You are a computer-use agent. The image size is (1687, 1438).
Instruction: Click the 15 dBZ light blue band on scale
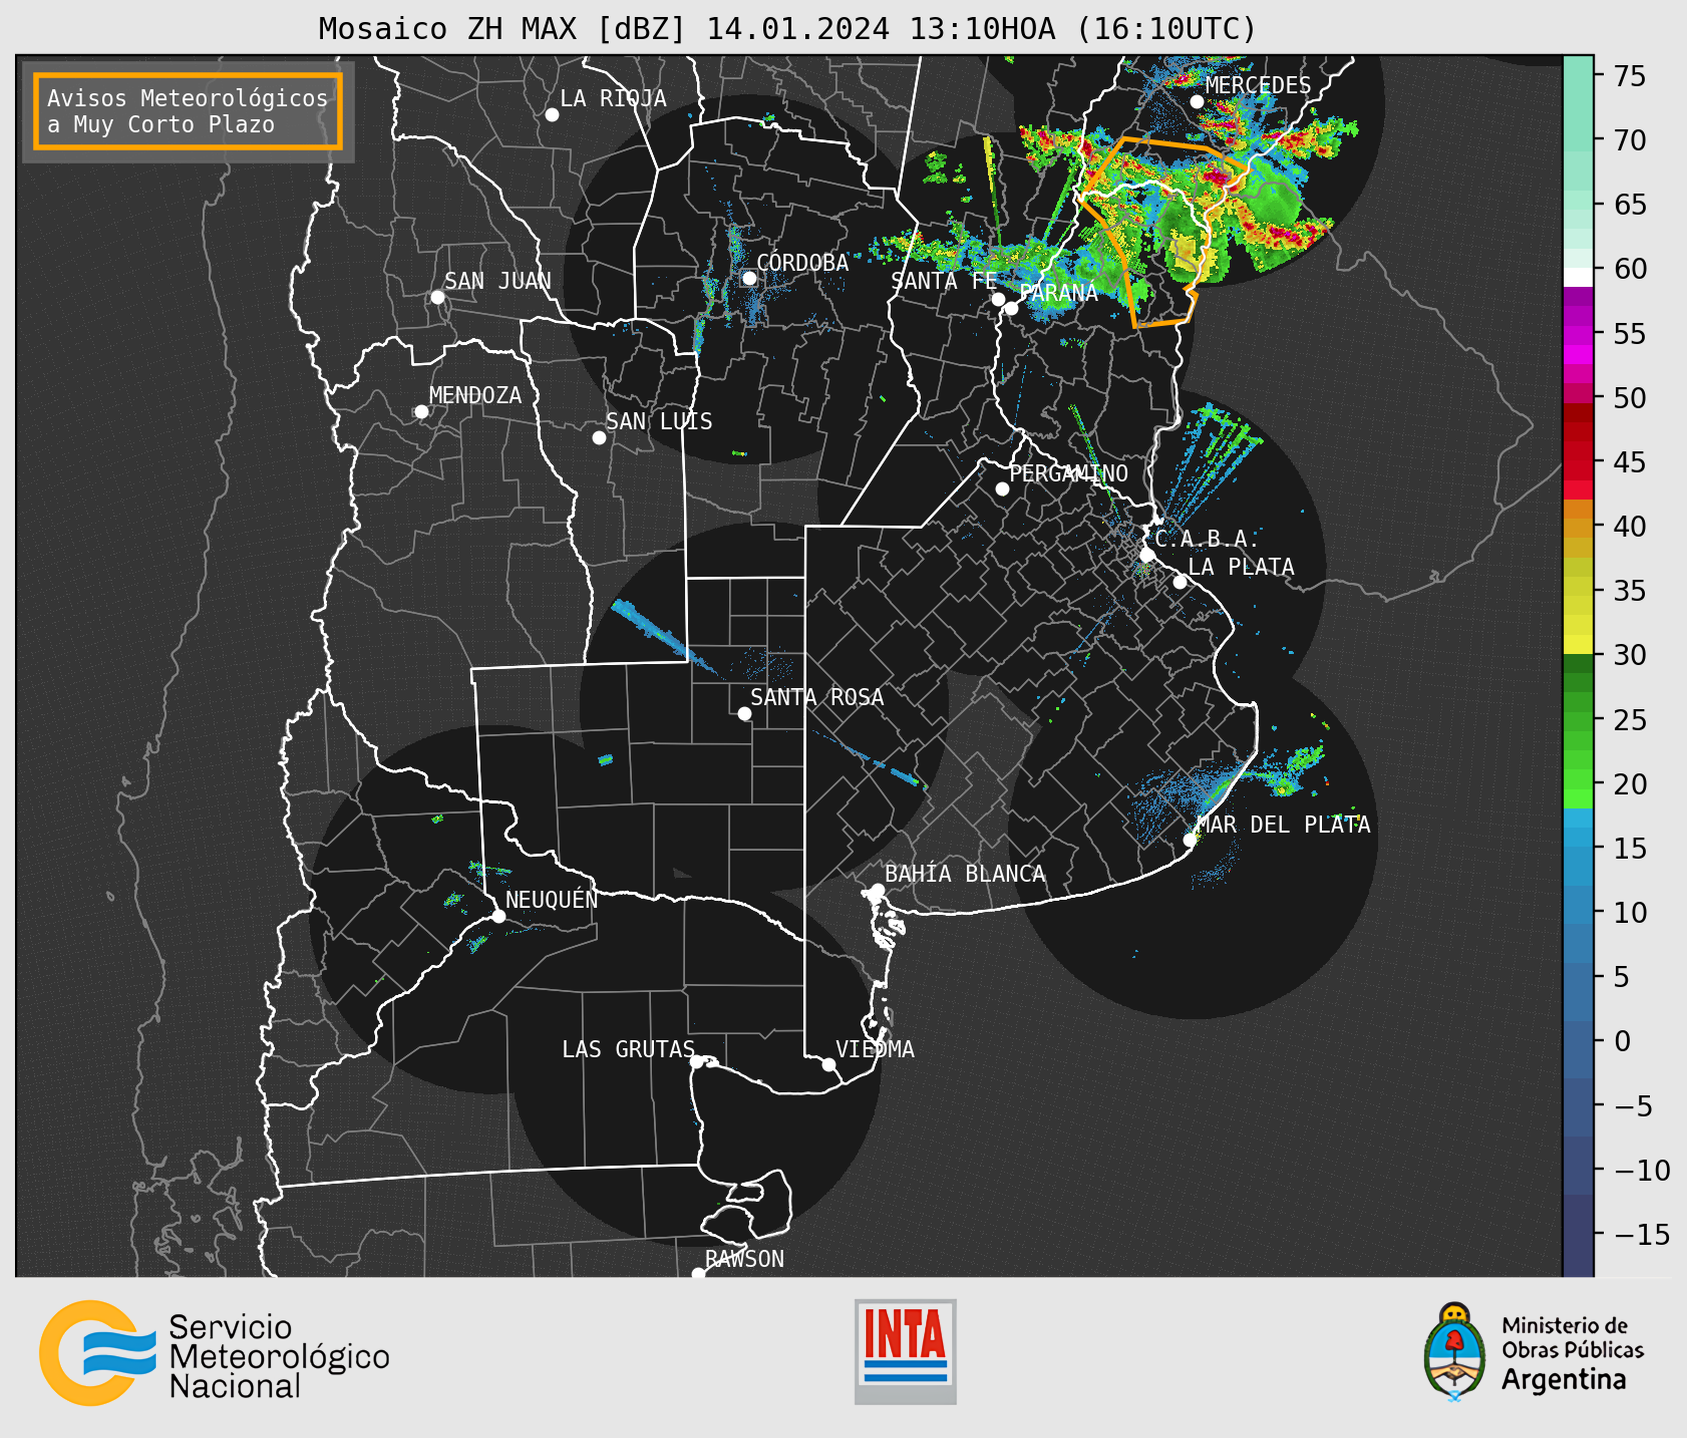click(1578, 848)
